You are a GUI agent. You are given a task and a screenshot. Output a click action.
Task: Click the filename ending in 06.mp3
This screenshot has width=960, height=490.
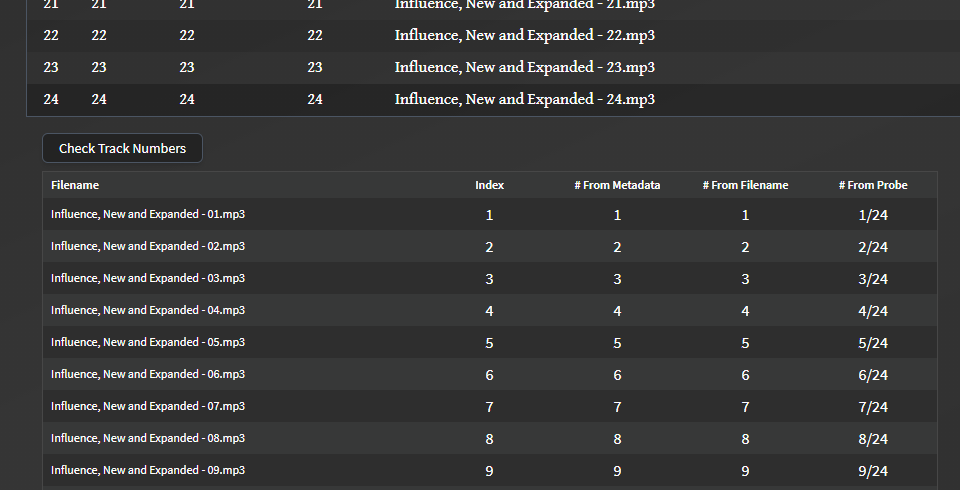coord(148,374)
